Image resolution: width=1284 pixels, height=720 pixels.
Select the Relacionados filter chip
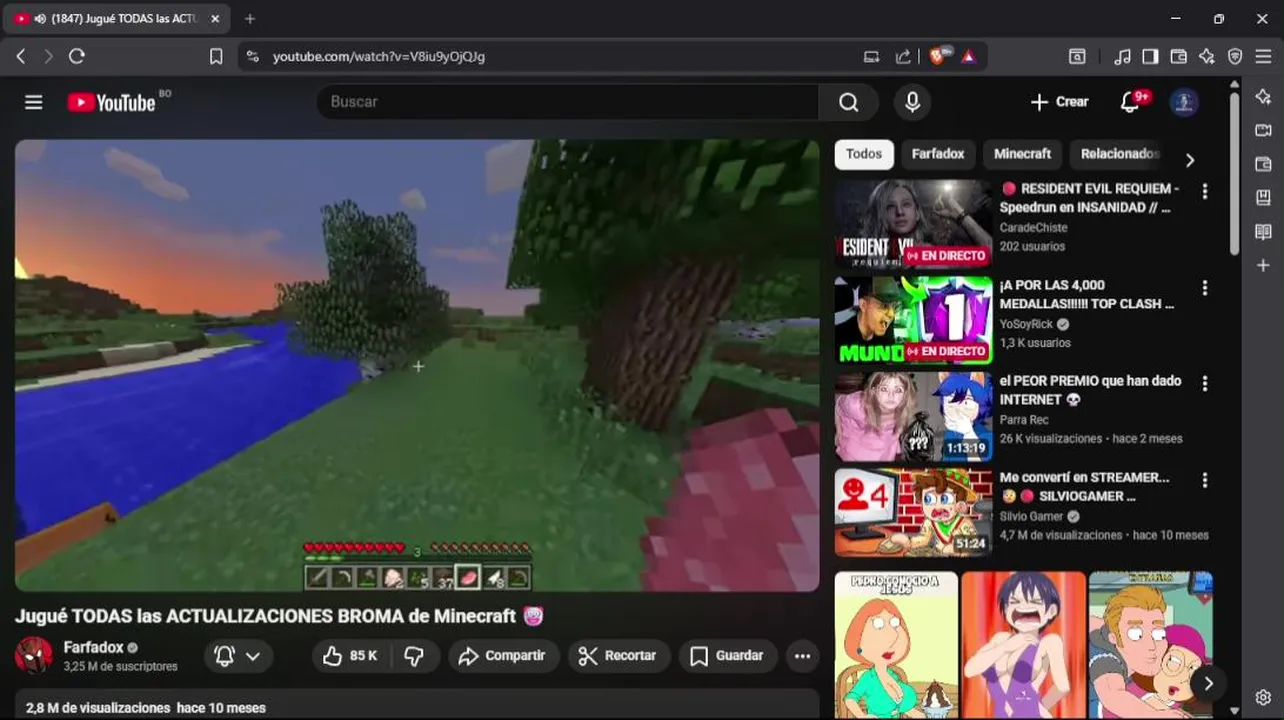1119,154
